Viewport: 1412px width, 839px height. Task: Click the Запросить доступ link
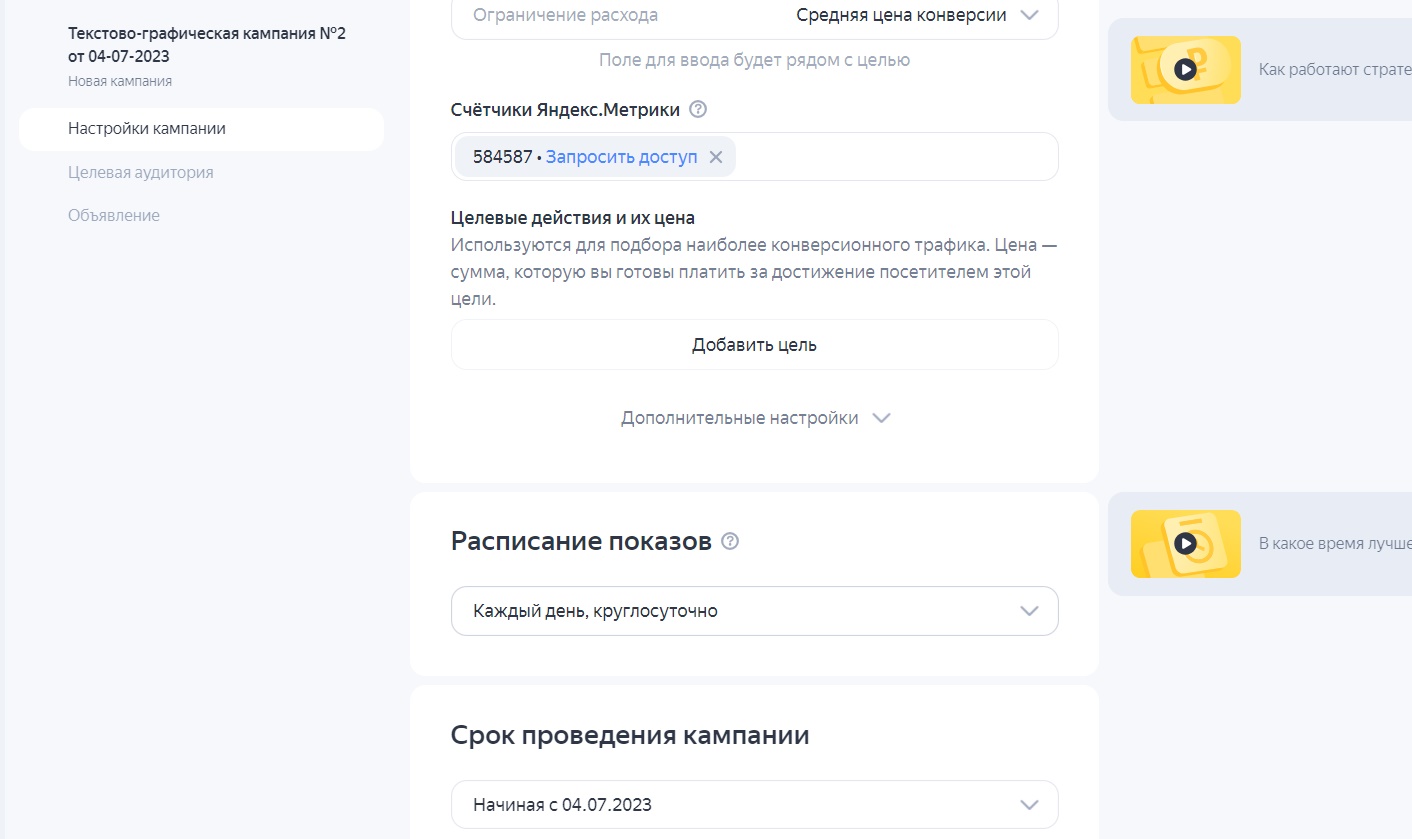tap(622, 157)
